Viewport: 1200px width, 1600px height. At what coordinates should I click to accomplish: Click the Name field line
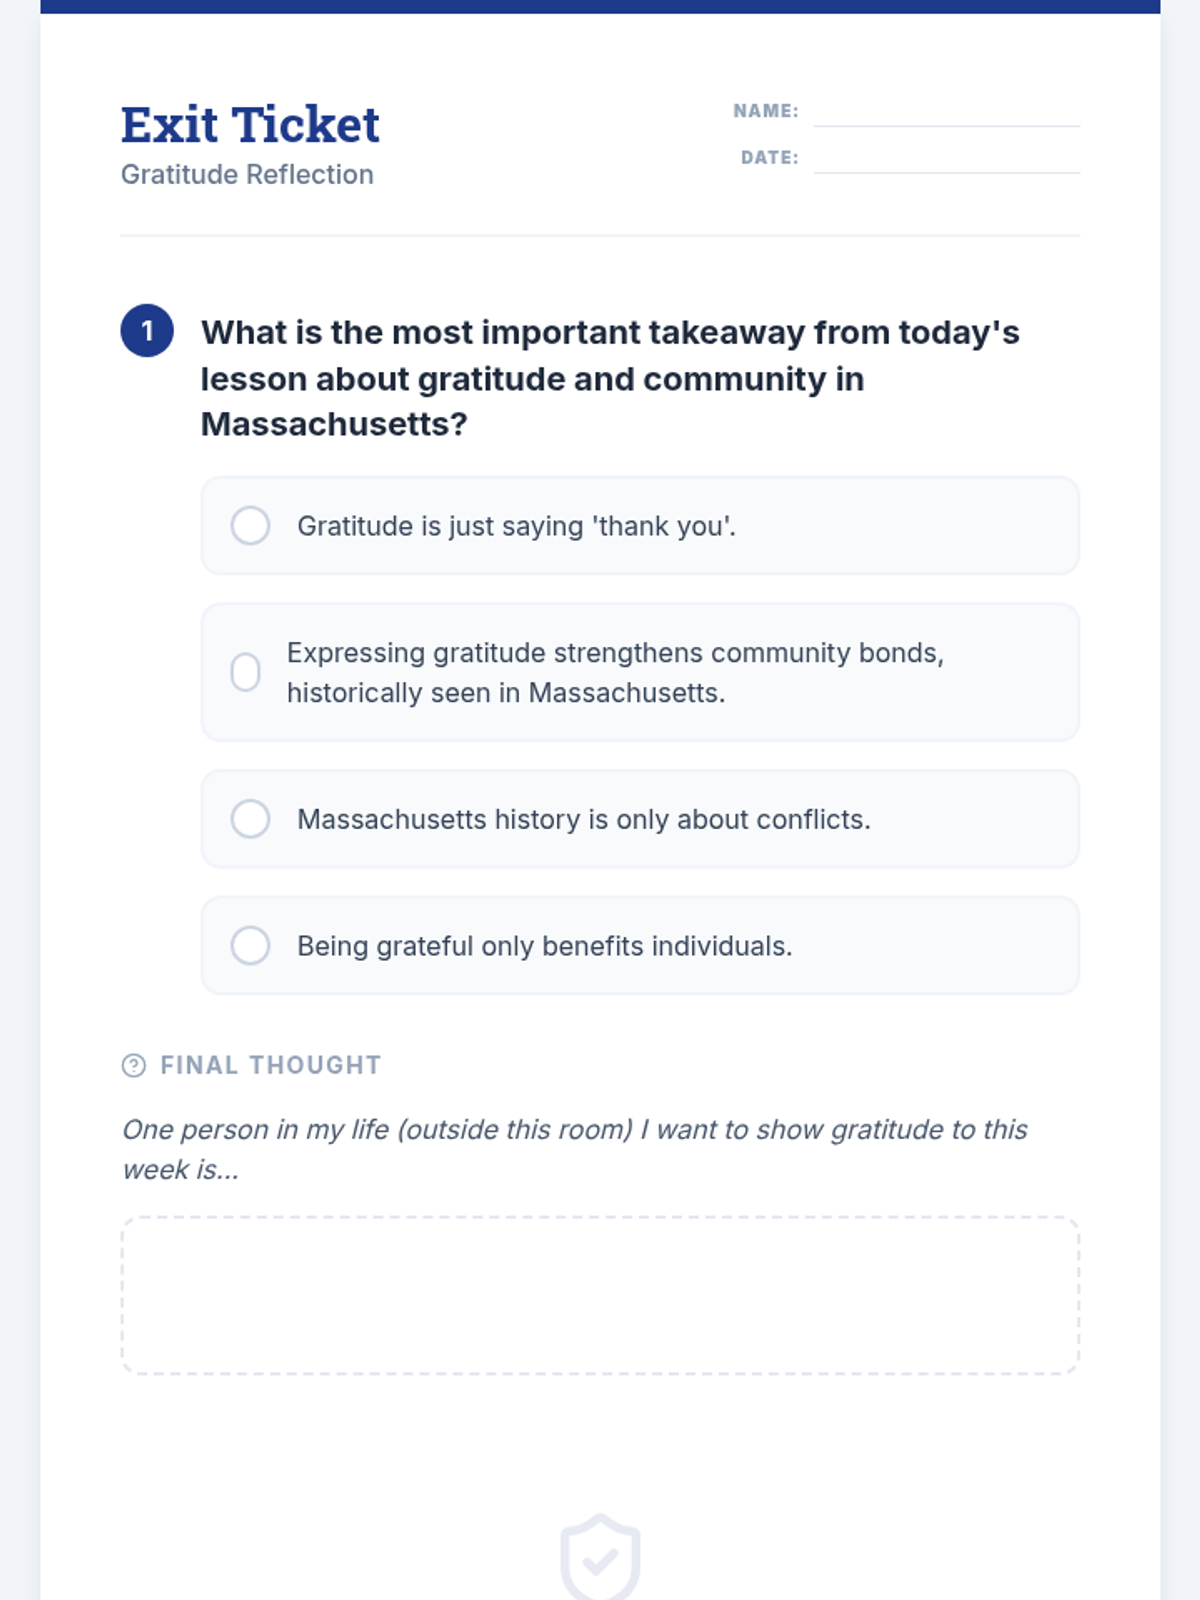click(946, 114)
